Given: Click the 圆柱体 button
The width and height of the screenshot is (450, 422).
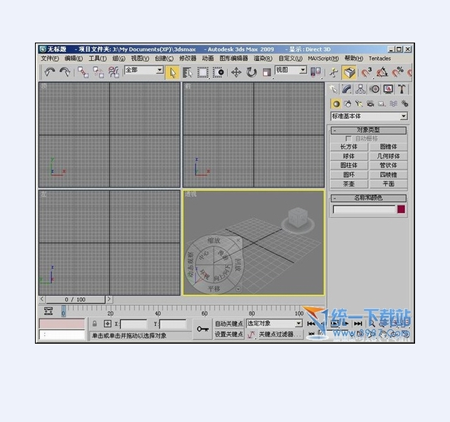Looking at the screenshot, I should 349,165.
